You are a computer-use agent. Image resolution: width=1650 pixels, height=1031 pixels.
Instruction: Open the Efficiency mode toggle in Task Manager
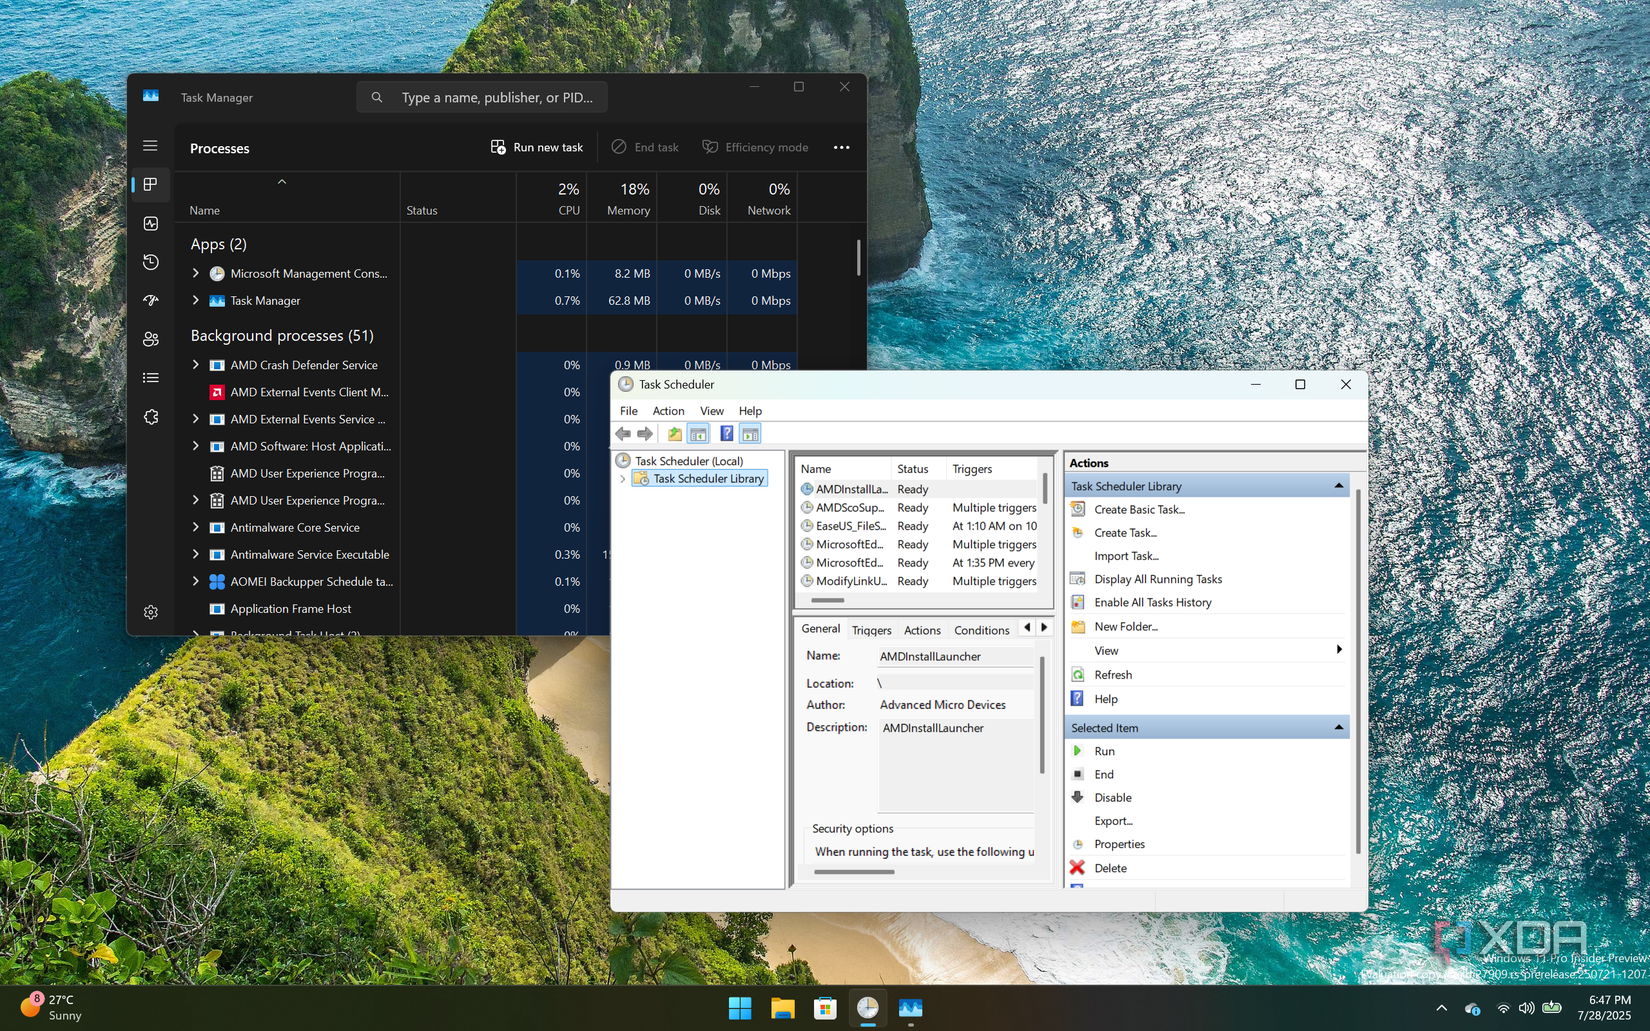[755, 147]
